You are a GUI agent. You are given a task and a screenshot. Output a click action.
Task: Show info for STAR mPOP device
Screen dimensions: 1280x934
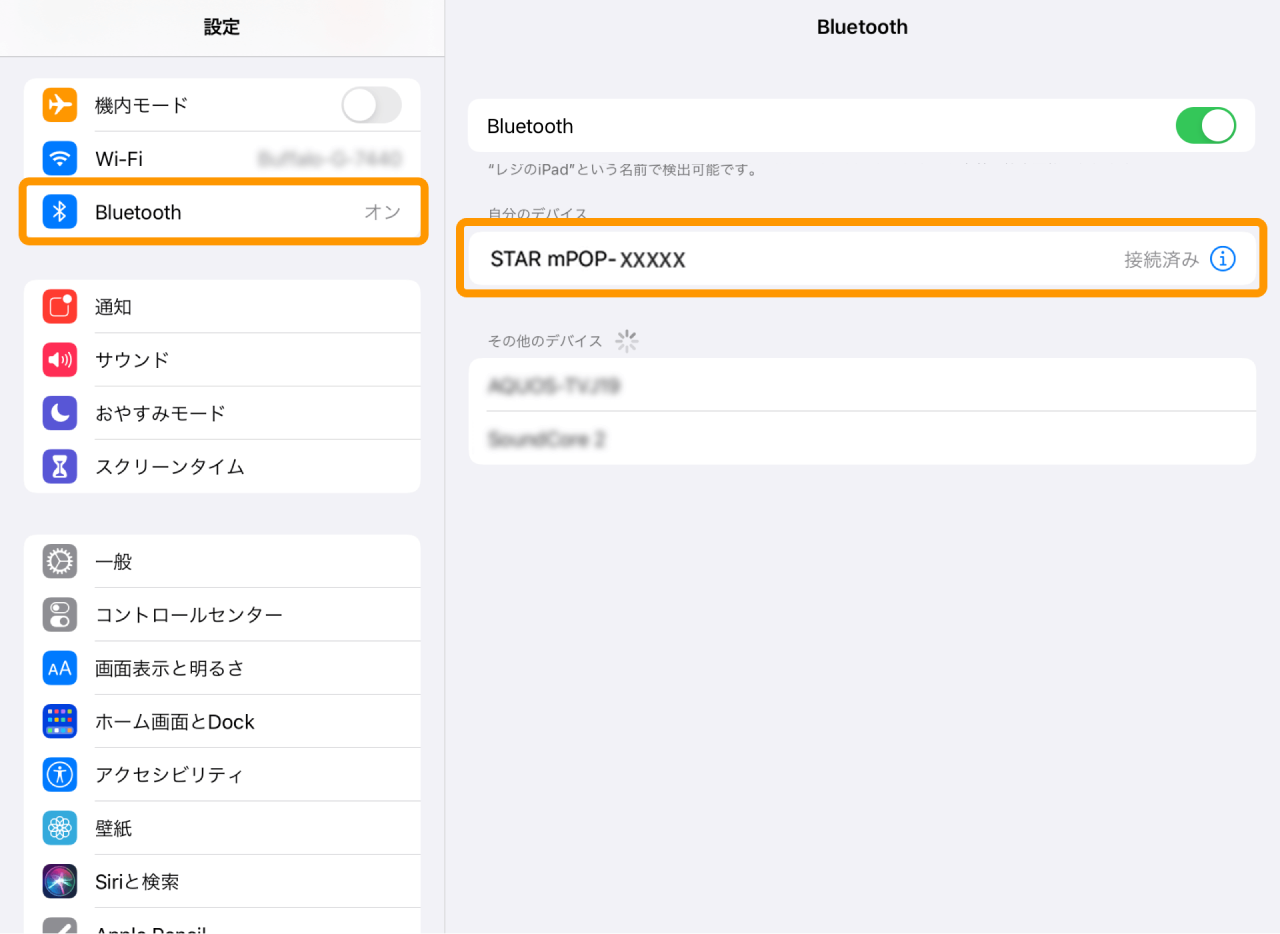coord(1222,259)
